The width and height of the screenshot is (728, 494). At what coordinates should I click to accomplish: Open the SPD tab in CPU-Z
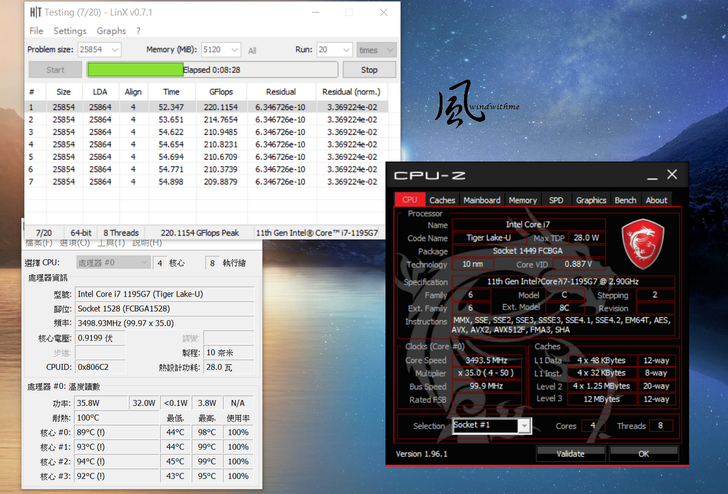[556, 200]
